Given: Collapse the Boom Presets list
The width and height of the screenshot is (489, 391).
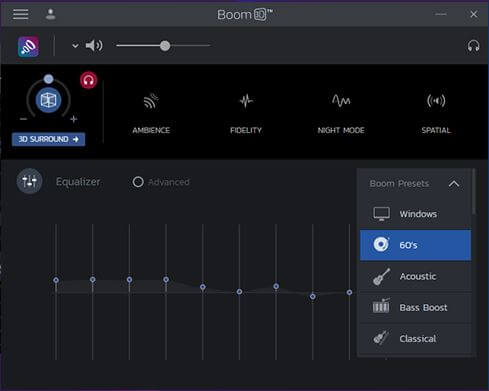Looking at the screenshot, I should coord(454,184).
